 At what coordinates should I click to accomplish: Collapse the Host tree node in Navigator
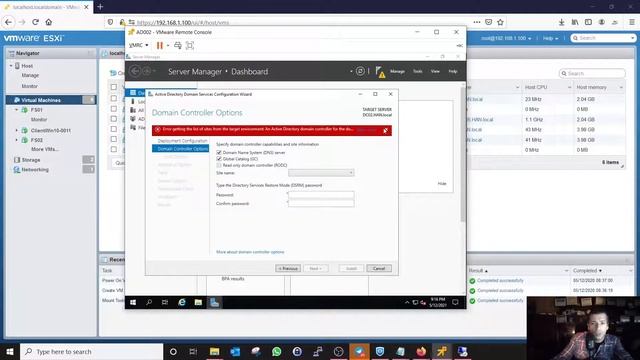click(11, 66)
